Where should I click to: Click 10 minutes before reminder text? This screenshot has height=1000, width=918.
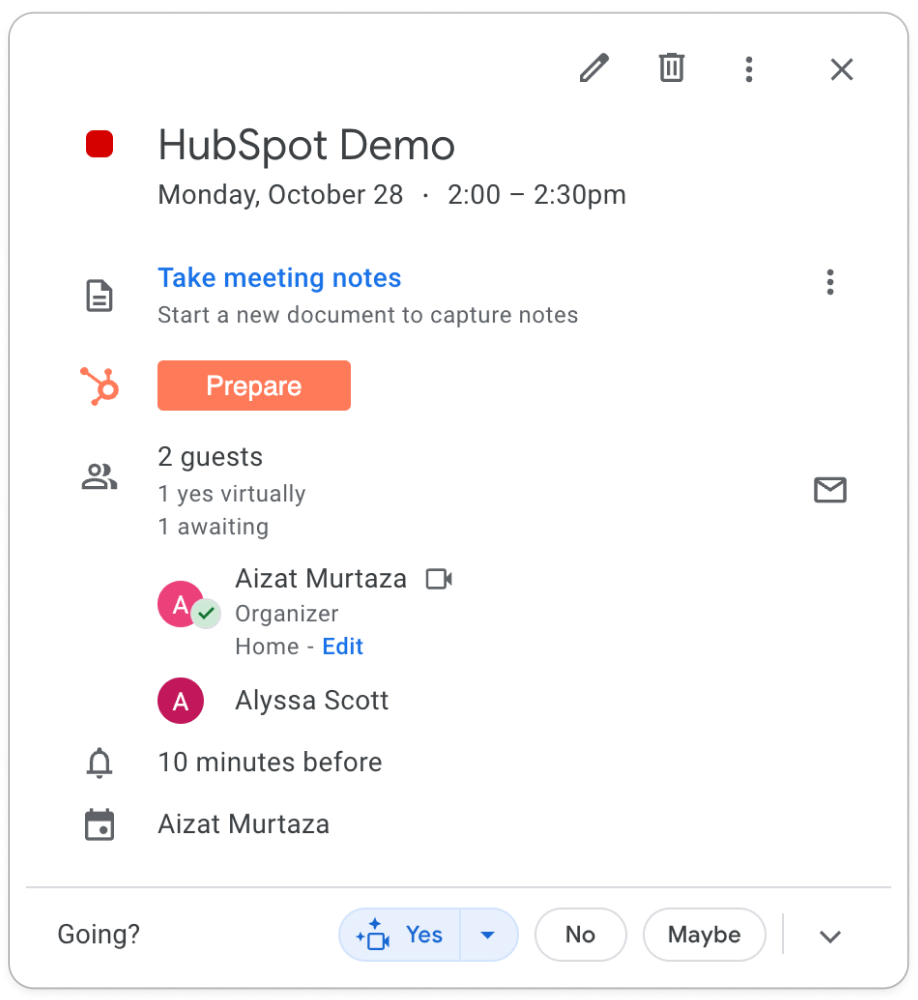[270, 762]
